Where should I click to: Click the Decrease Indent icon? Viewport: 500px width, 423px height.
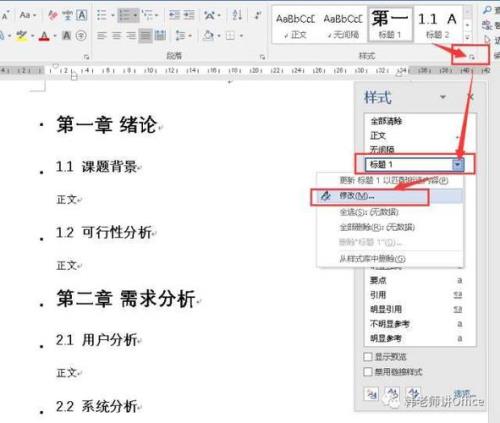[x=174, y=15]
